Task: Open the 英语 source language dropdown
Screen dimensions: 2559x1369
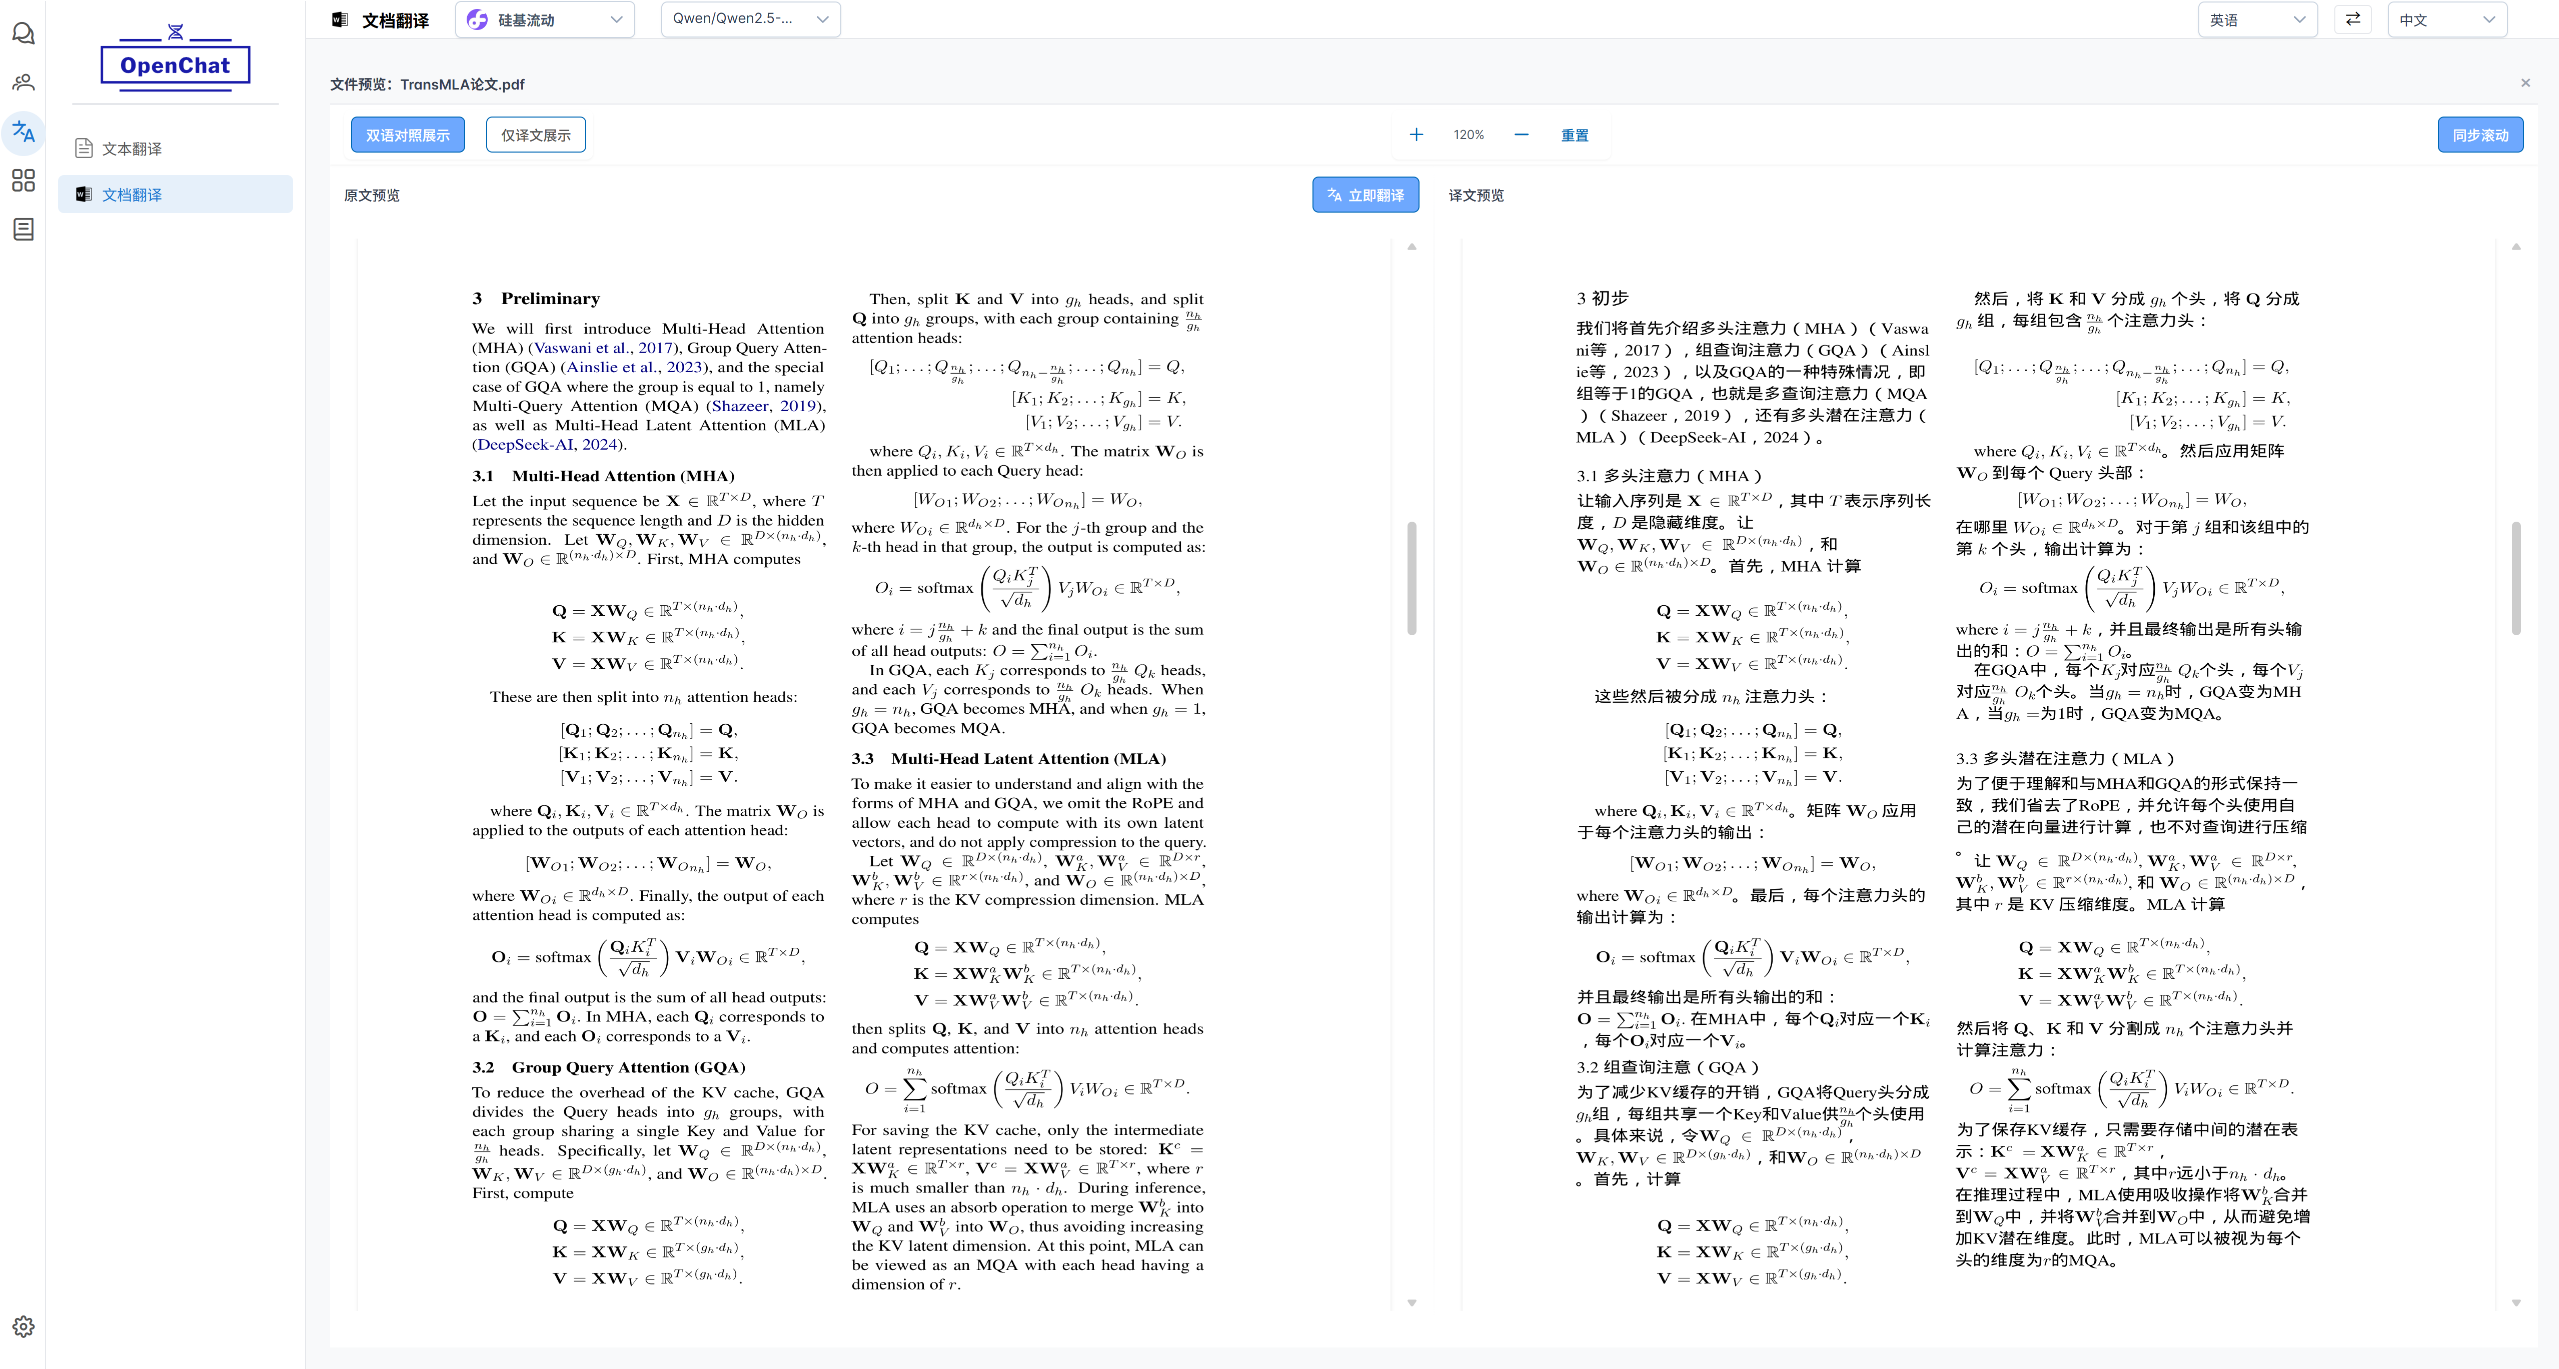Action: (x=2257, y=19)
